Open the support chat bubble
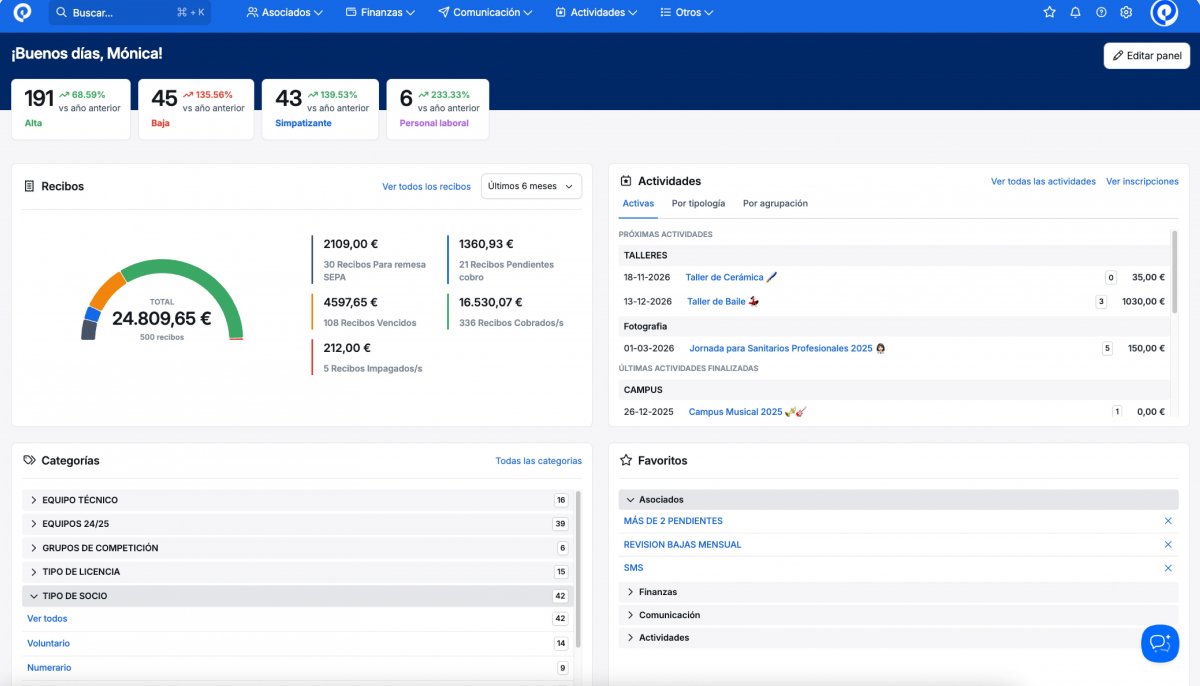The width and height of the screenshot is (1200, 686). (1160, 643)
